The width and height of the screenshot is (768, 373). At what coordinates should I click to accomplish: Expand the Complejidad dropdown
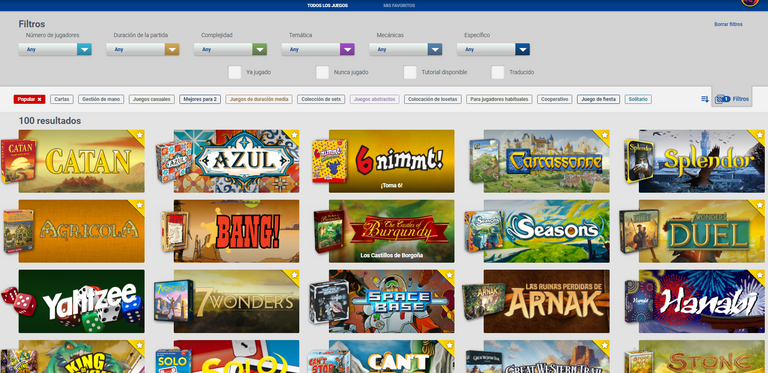pos(230,49)
